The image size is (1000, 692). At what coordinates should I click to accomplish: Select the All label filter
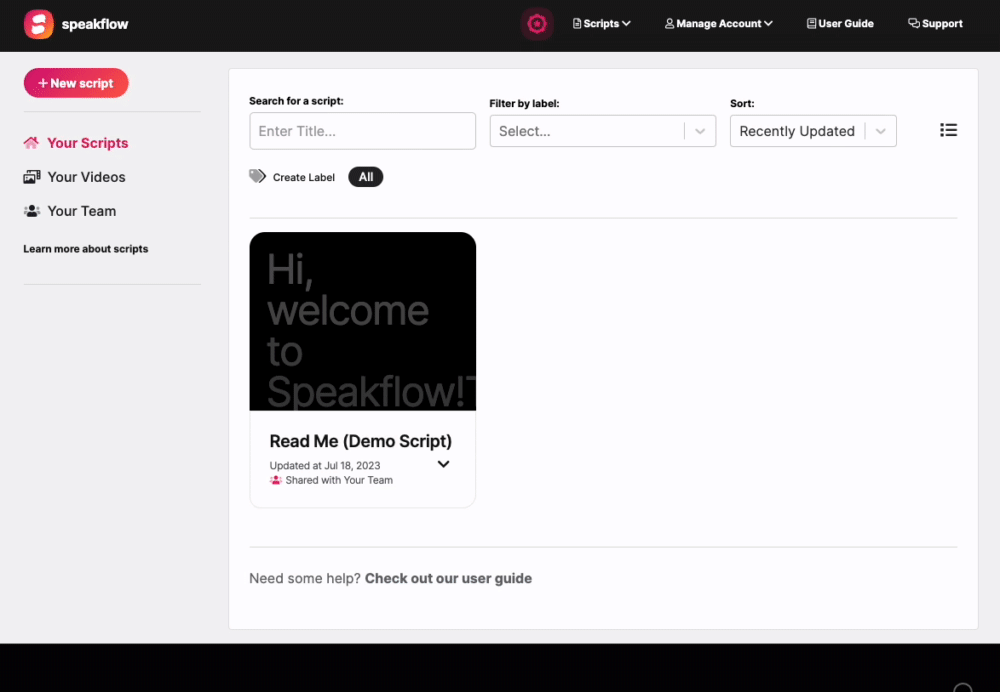coord(365,177)
